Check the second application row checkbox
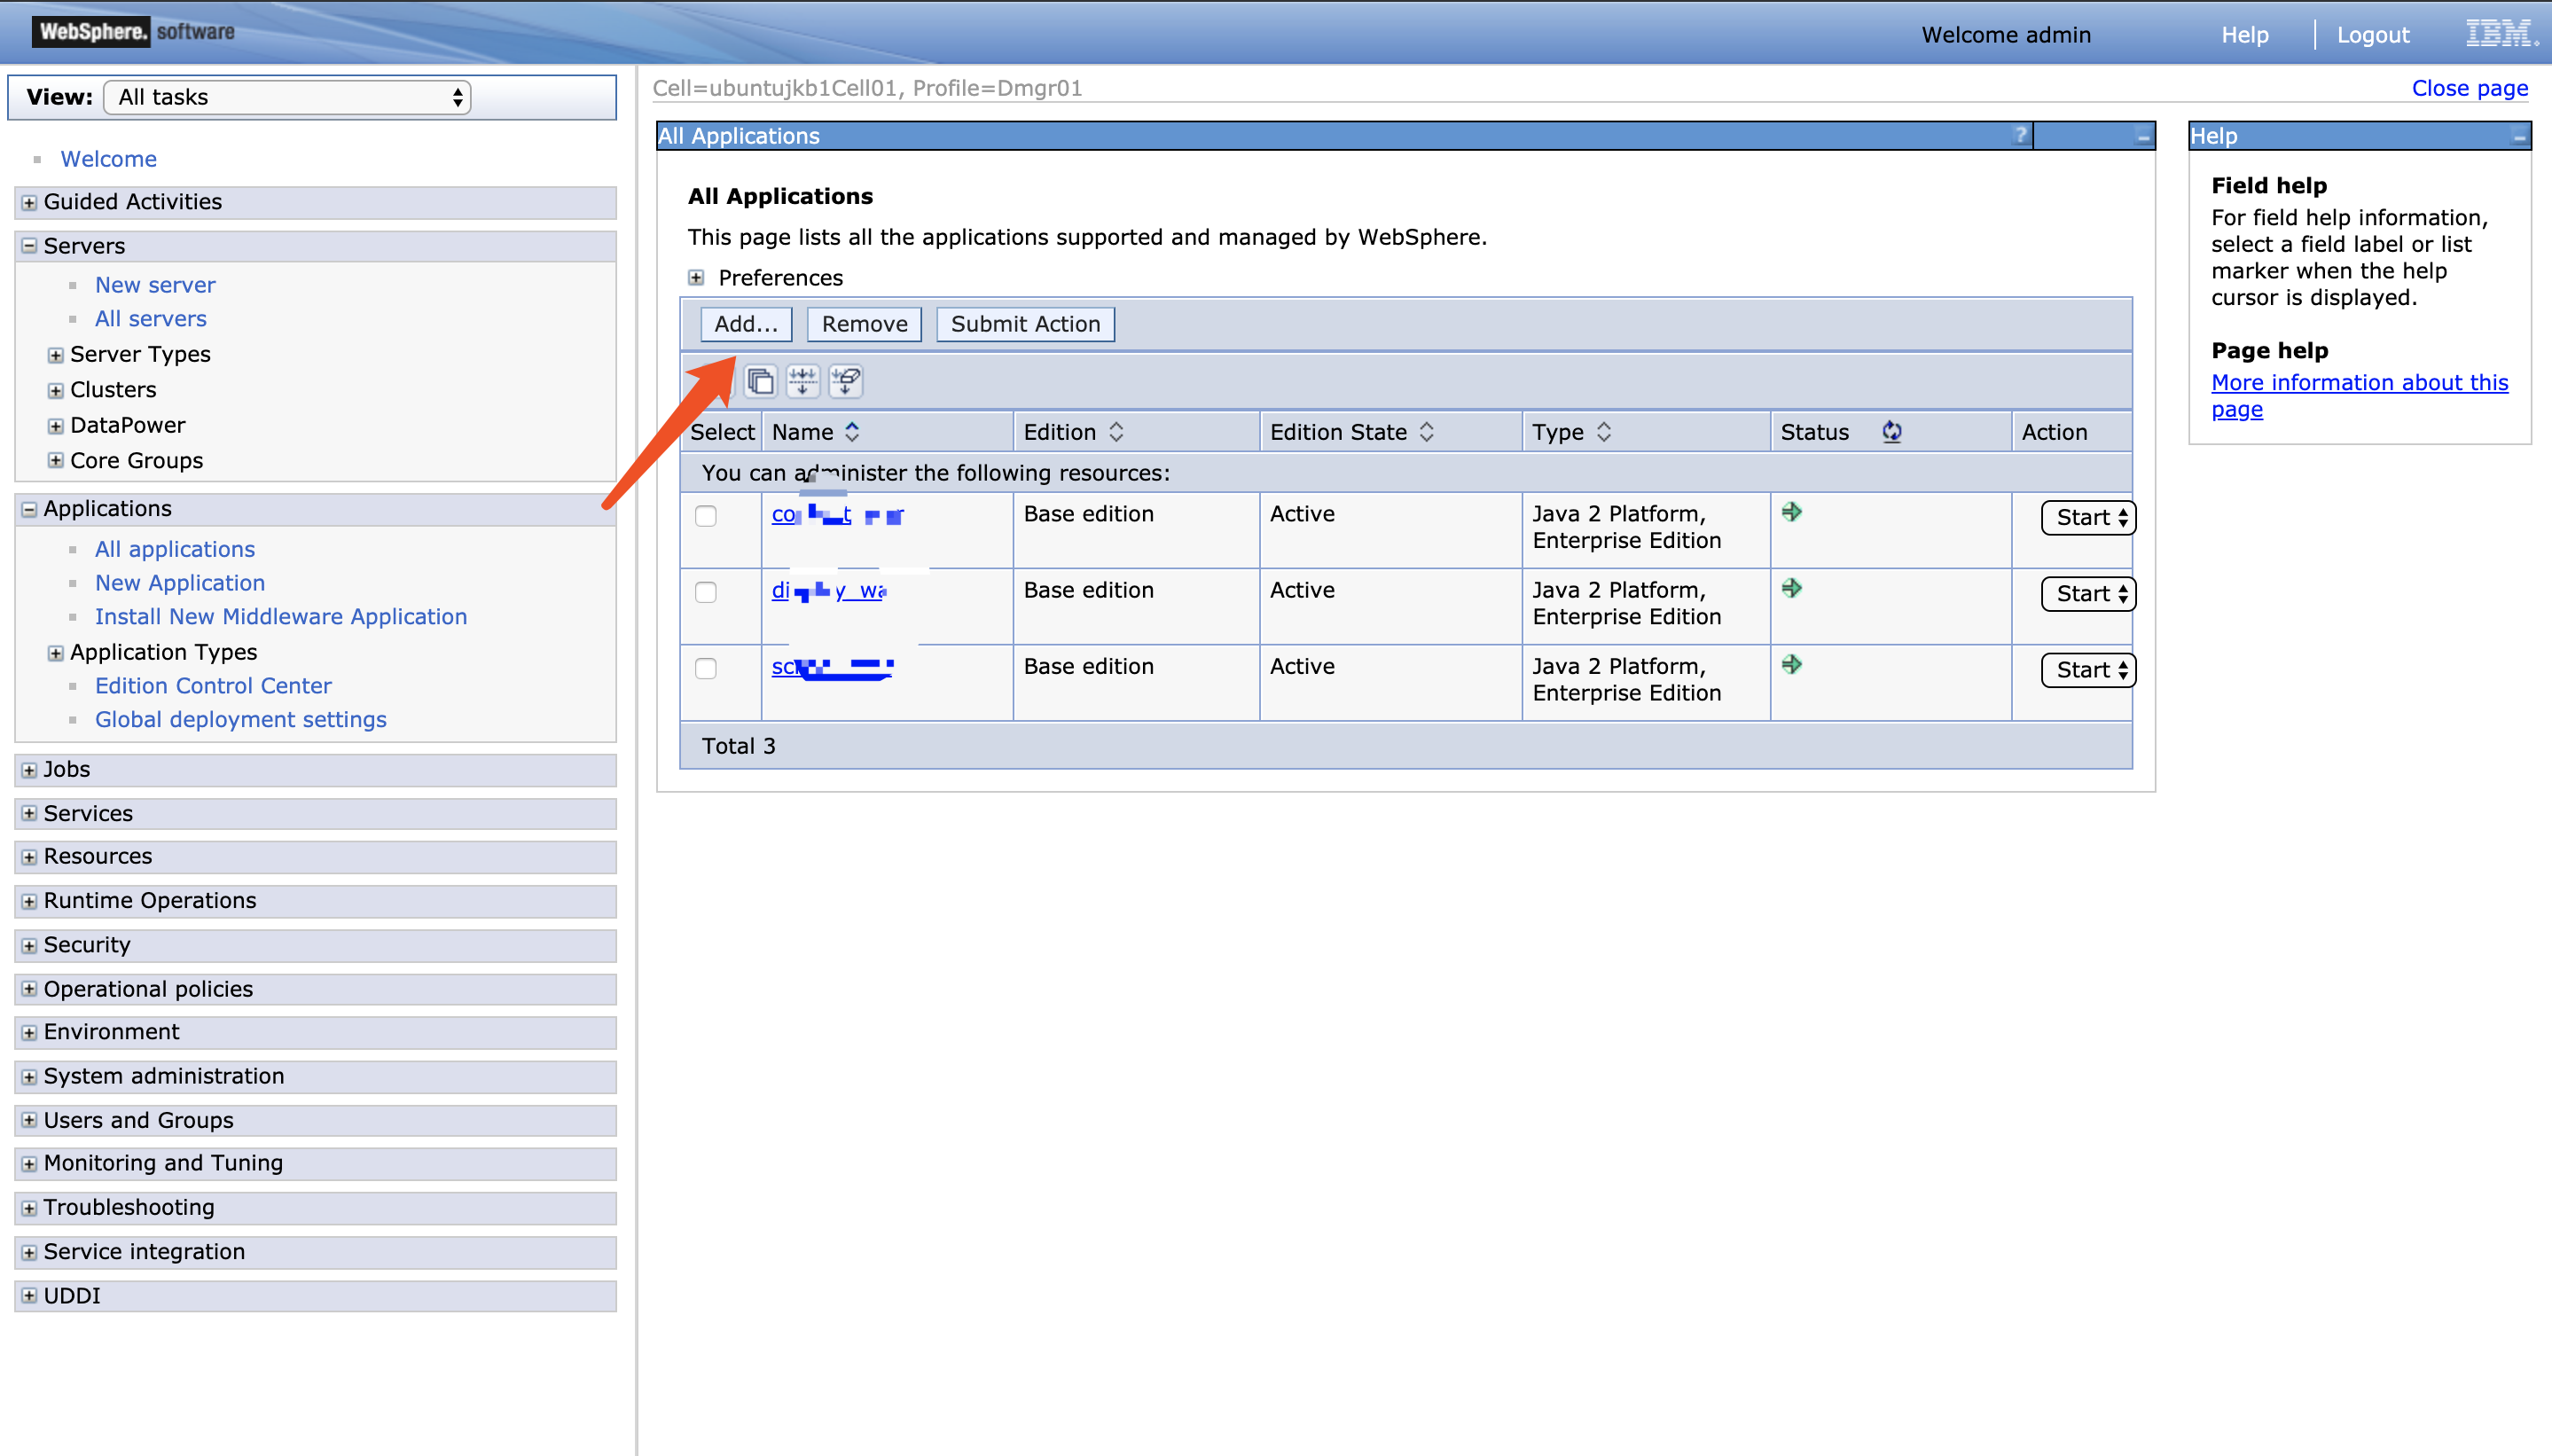The width and height of the screenshot is (2552, 1456). coord(706,592)
